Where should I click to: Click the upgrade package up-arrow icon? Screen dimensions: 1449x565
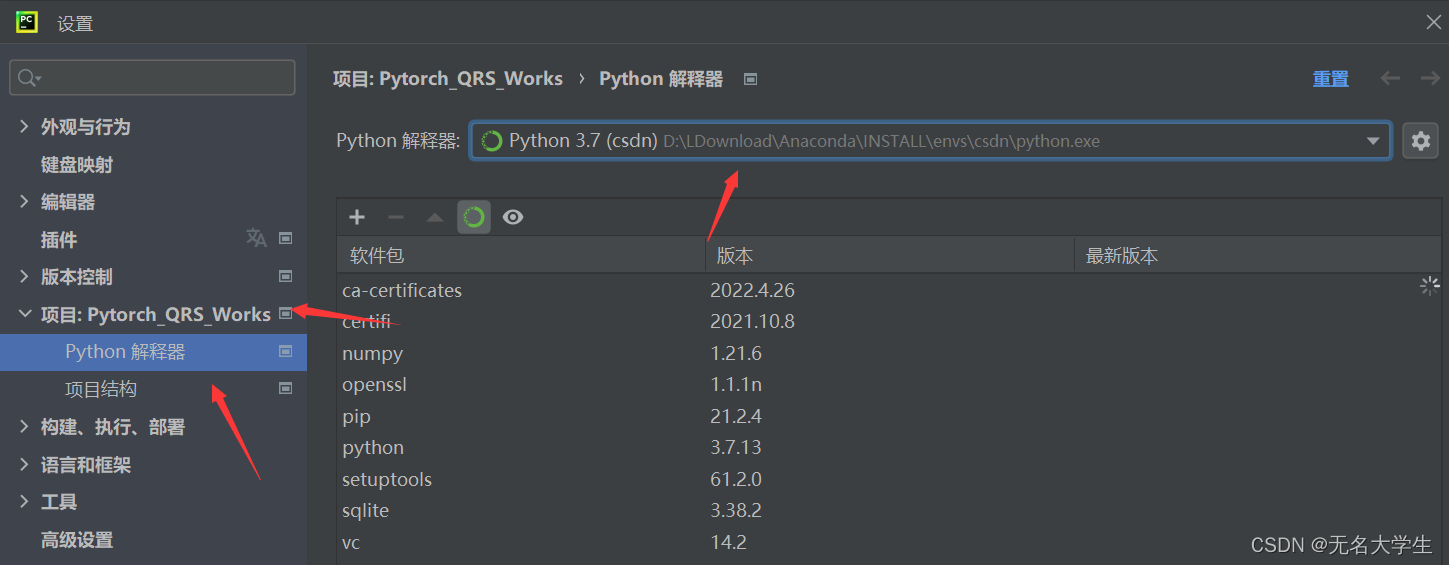[x=435, y=217]
